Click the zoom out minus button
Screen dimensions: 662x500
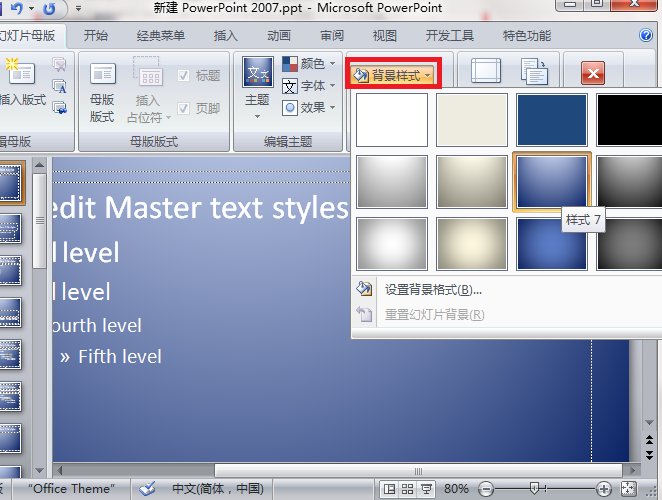[486, 489]
